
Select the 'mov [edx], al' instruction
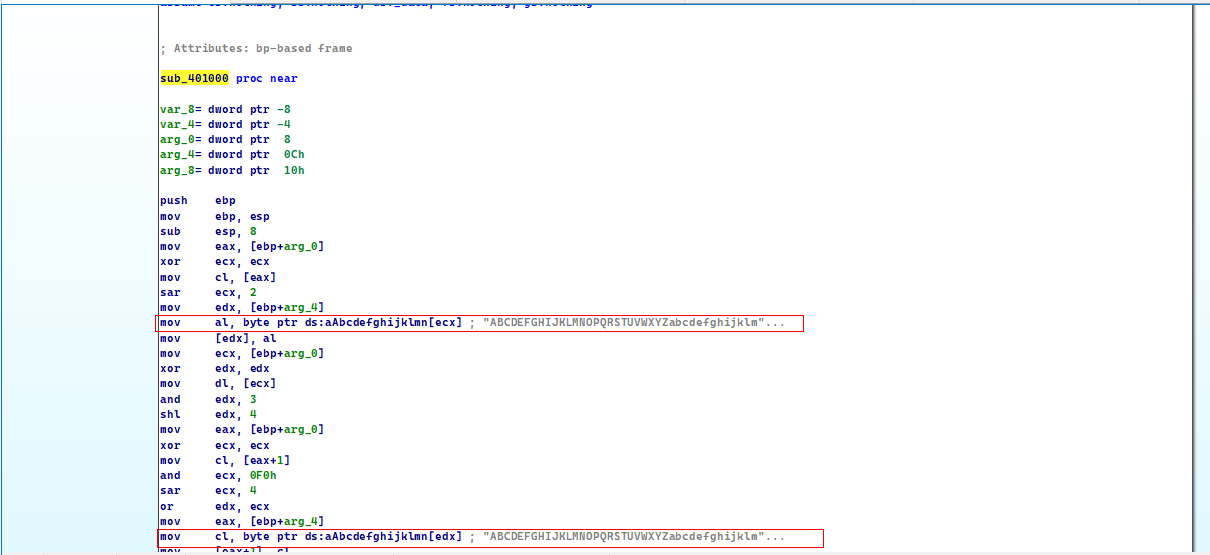click(218, 338)
